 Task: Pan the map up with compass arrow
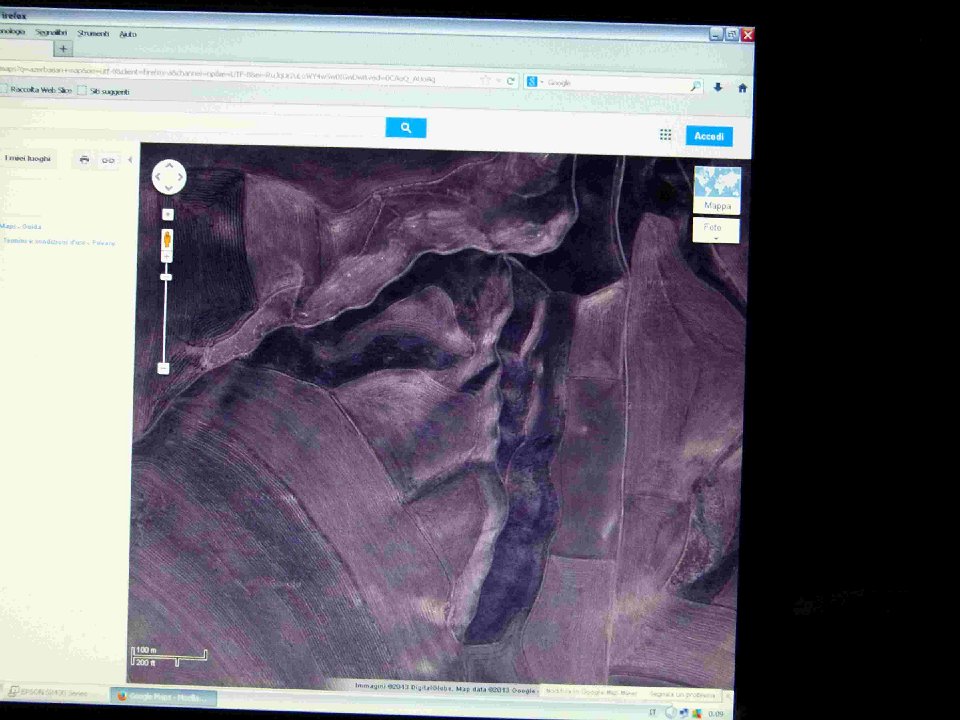tap(169, 165)
